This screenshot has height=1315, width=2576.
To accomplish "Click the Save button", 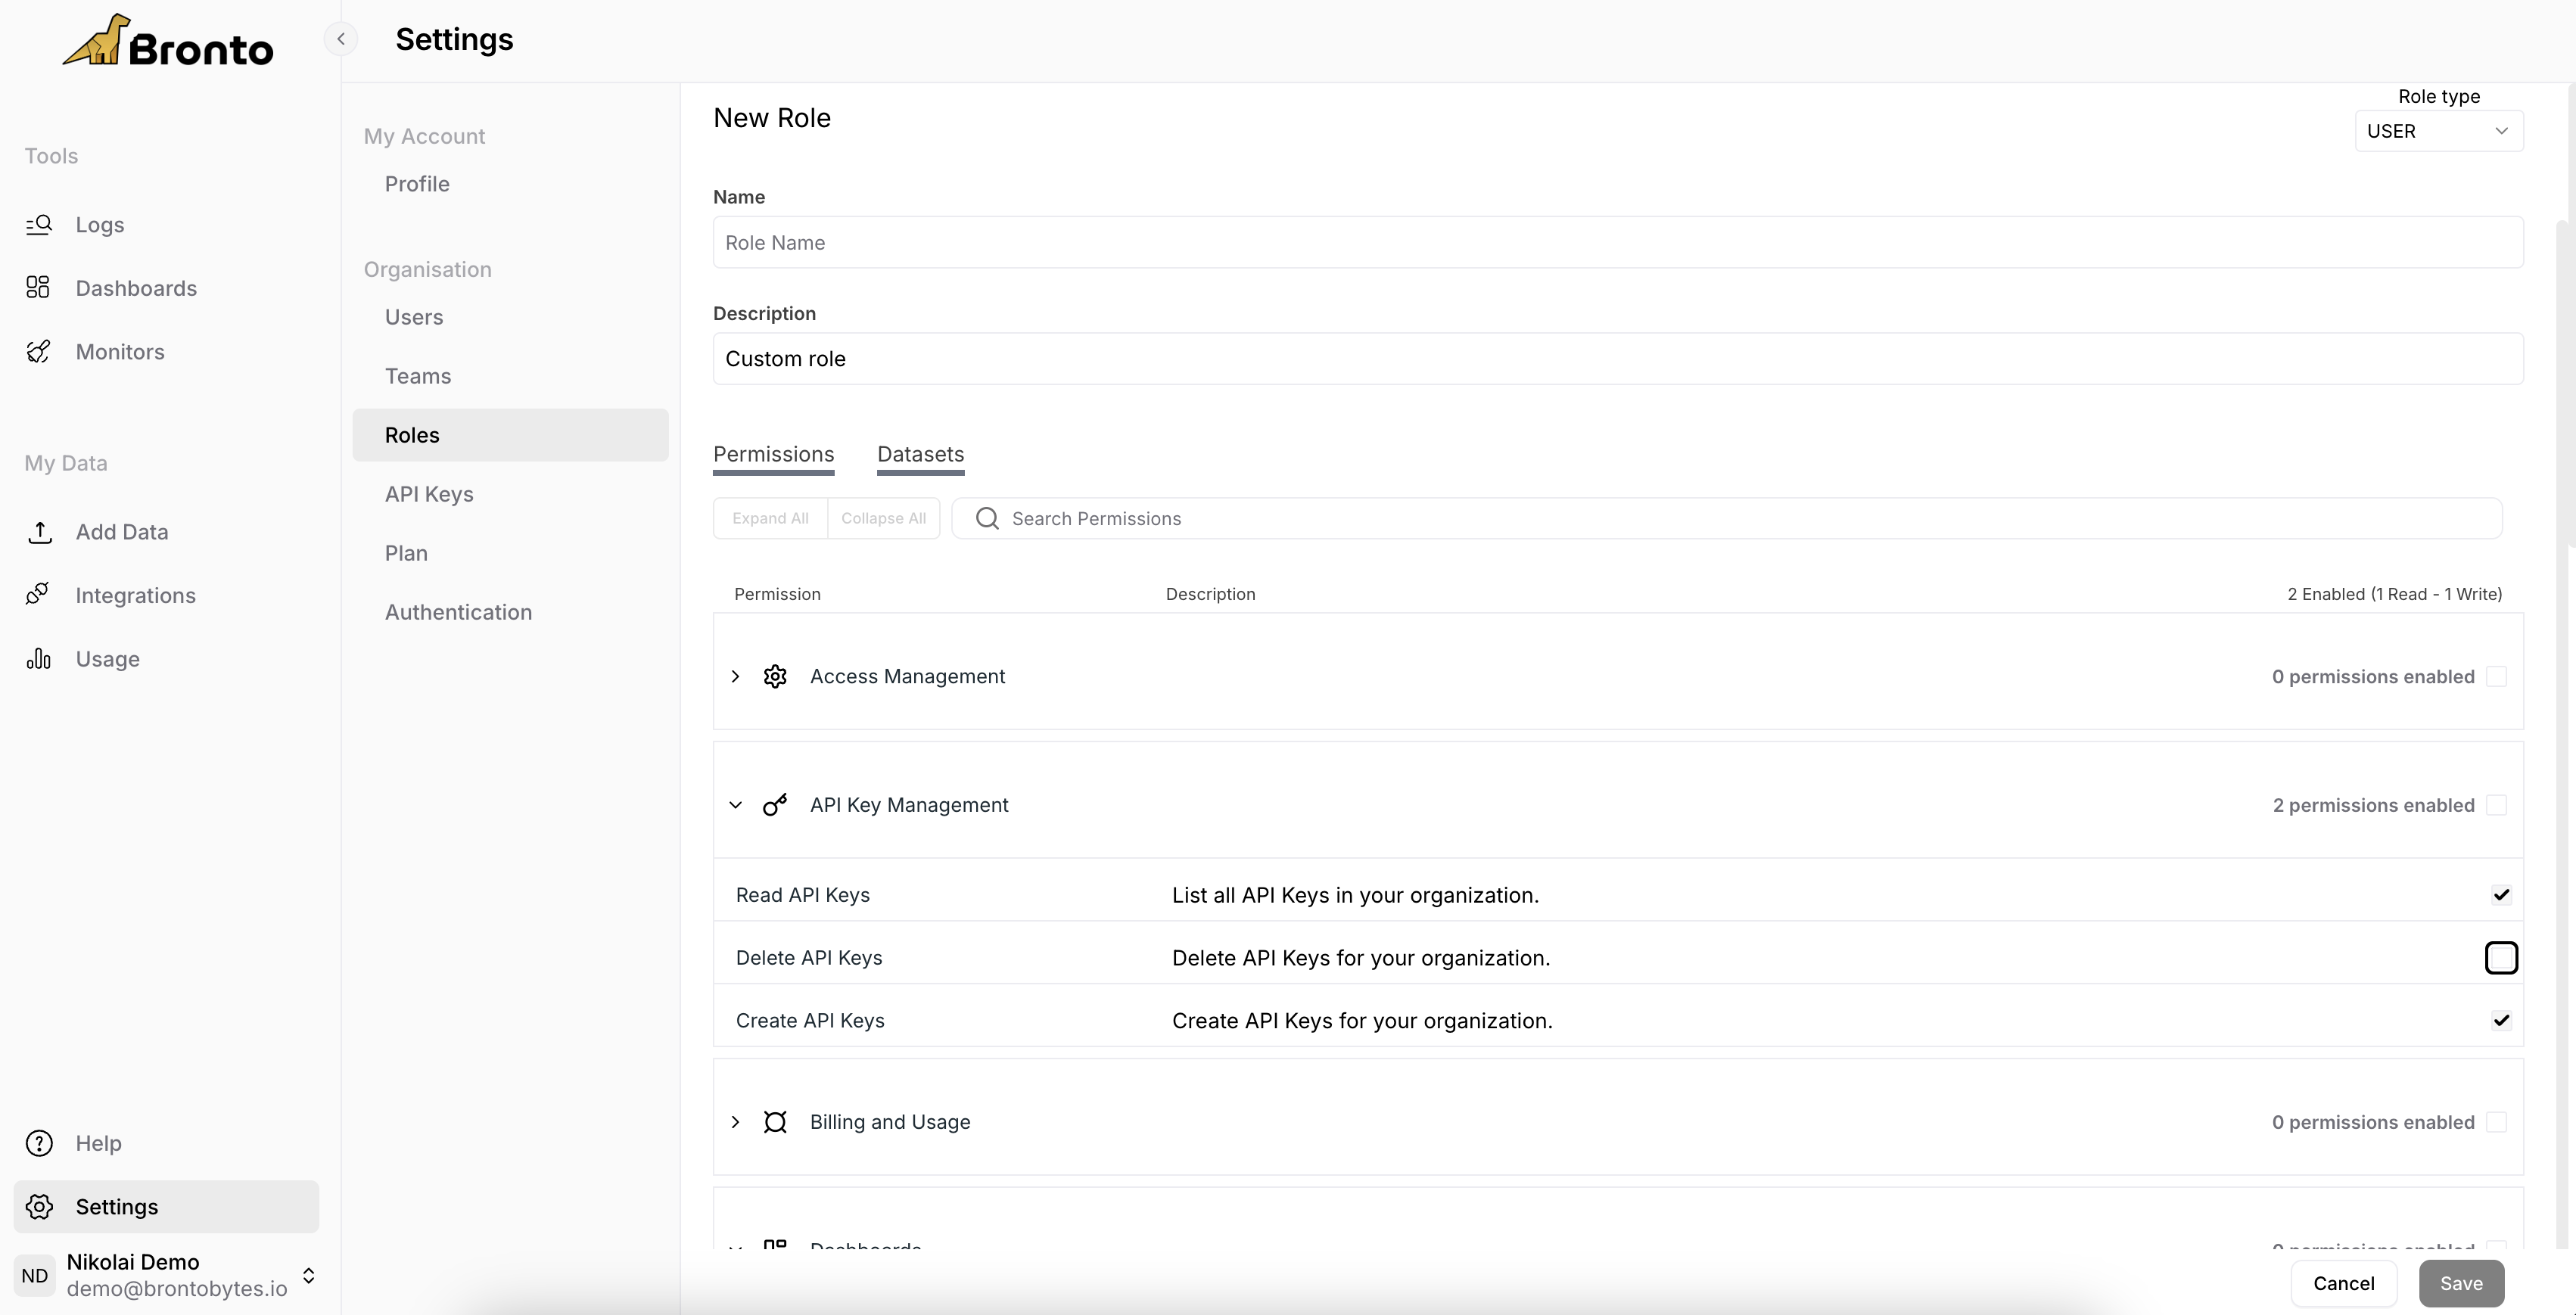I will [2460, 1283].
